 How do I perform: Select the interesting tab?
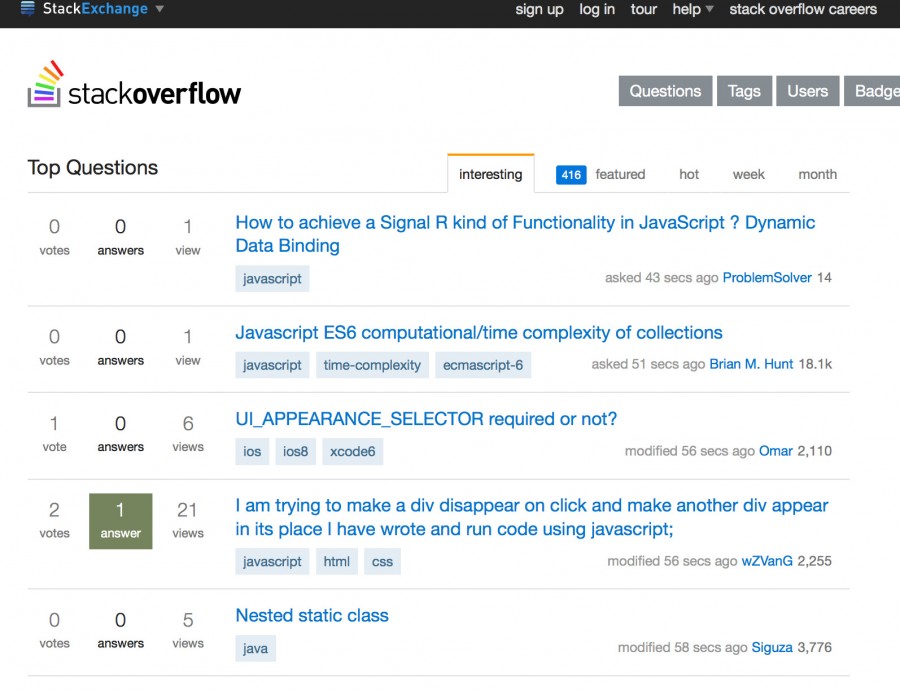(x=490, y=174)
